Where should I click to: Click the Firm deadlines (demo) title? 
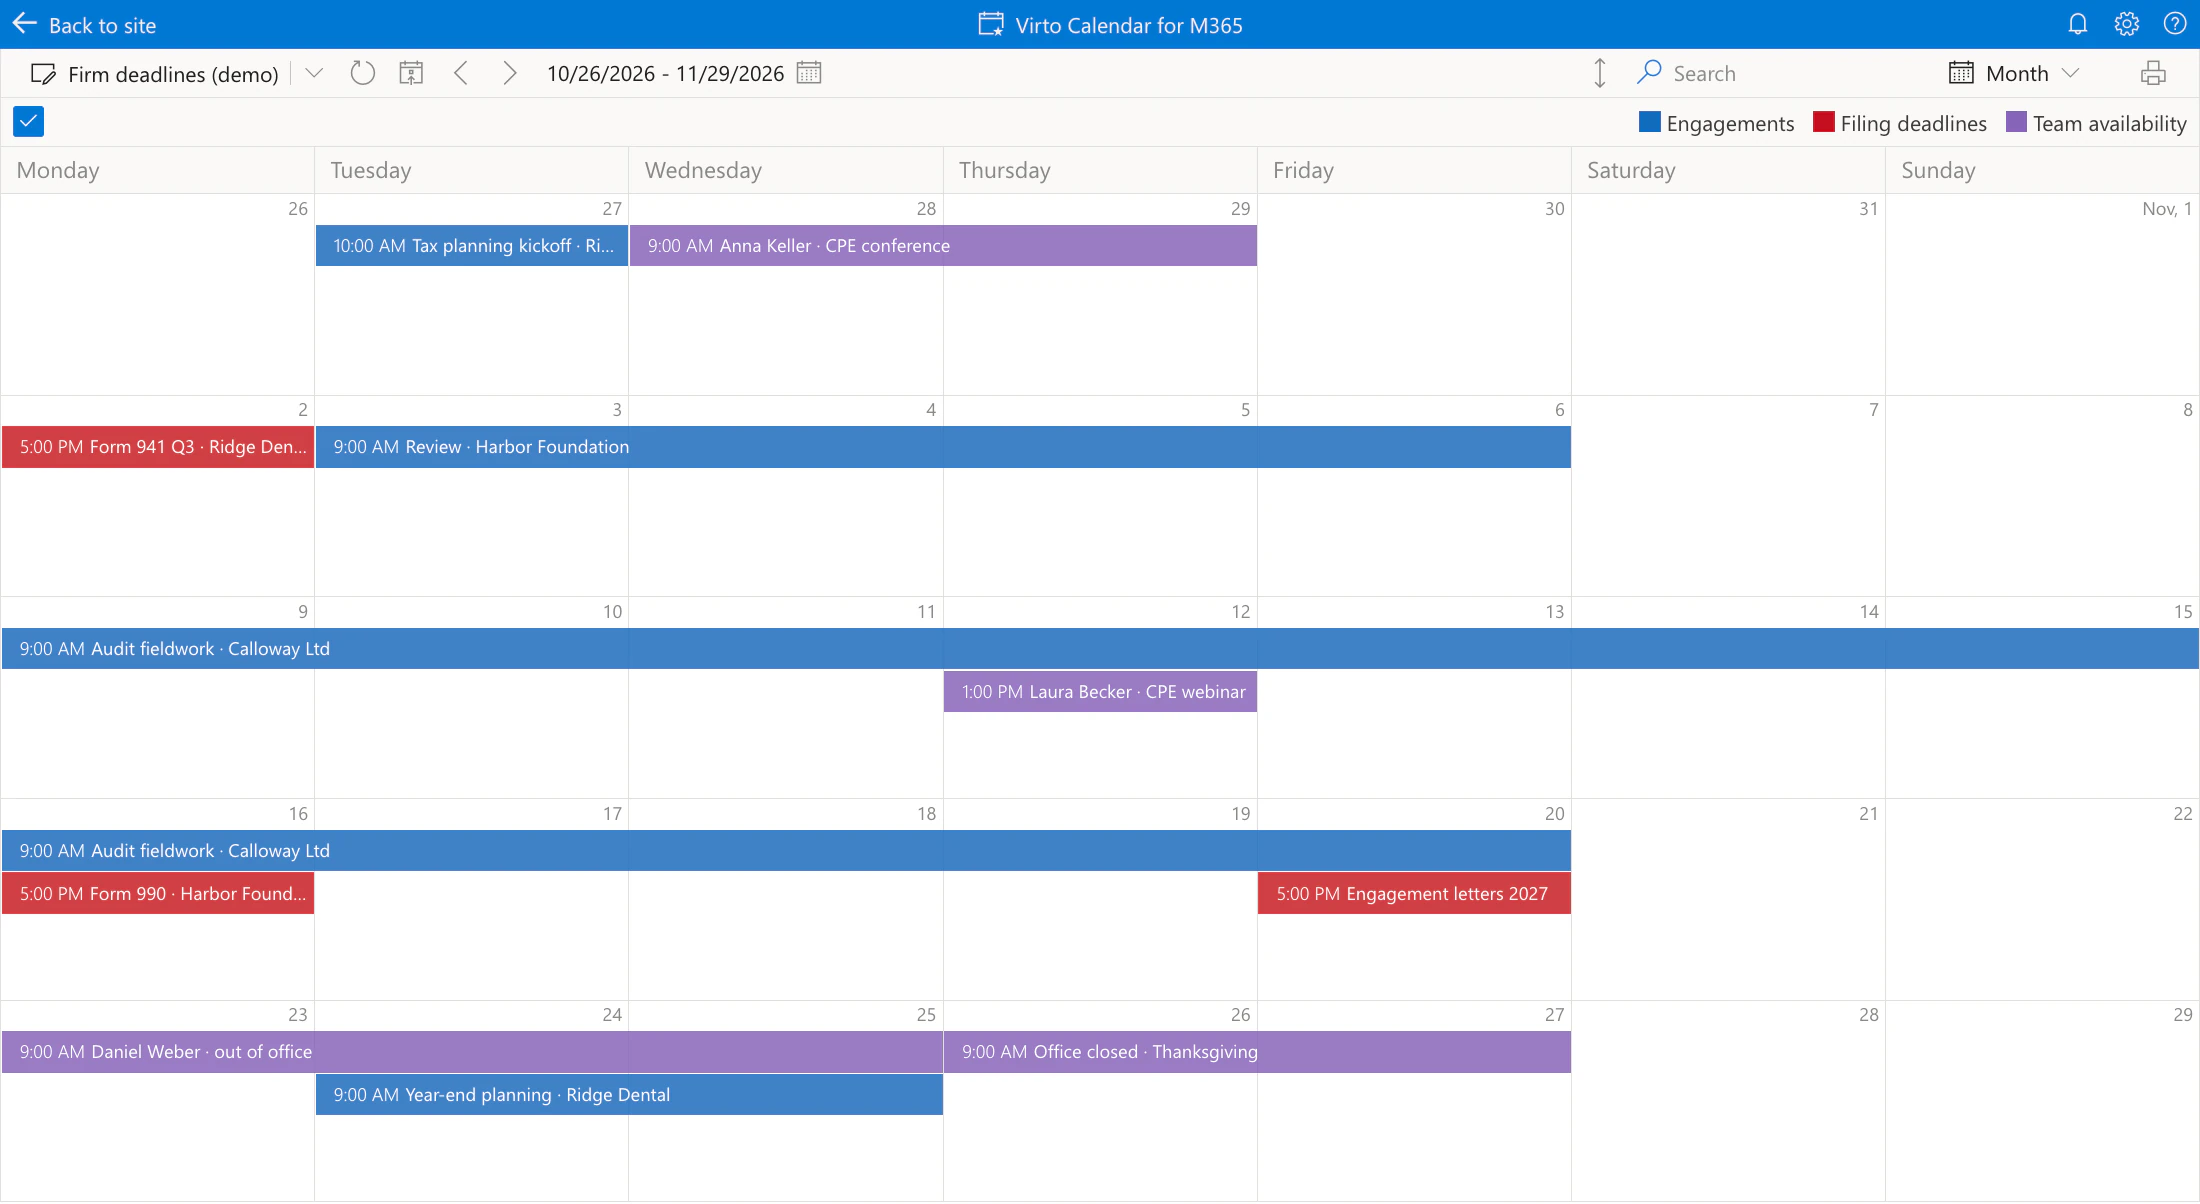coord(173,75)
